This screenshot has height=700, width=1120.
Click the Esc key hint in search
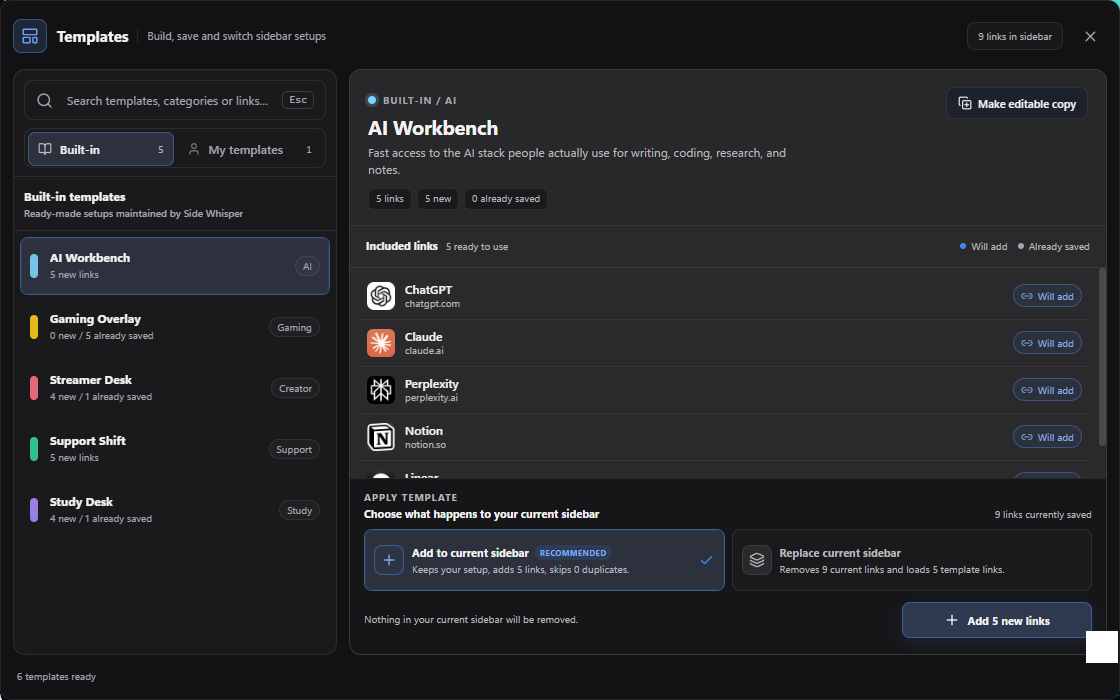(x=298, y=100)
